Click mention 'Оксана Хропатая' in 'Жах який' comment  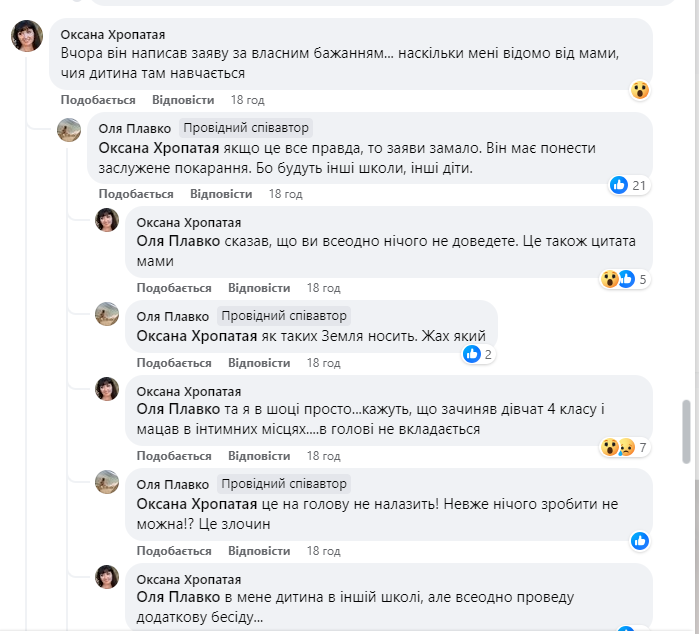coord(197,336)
